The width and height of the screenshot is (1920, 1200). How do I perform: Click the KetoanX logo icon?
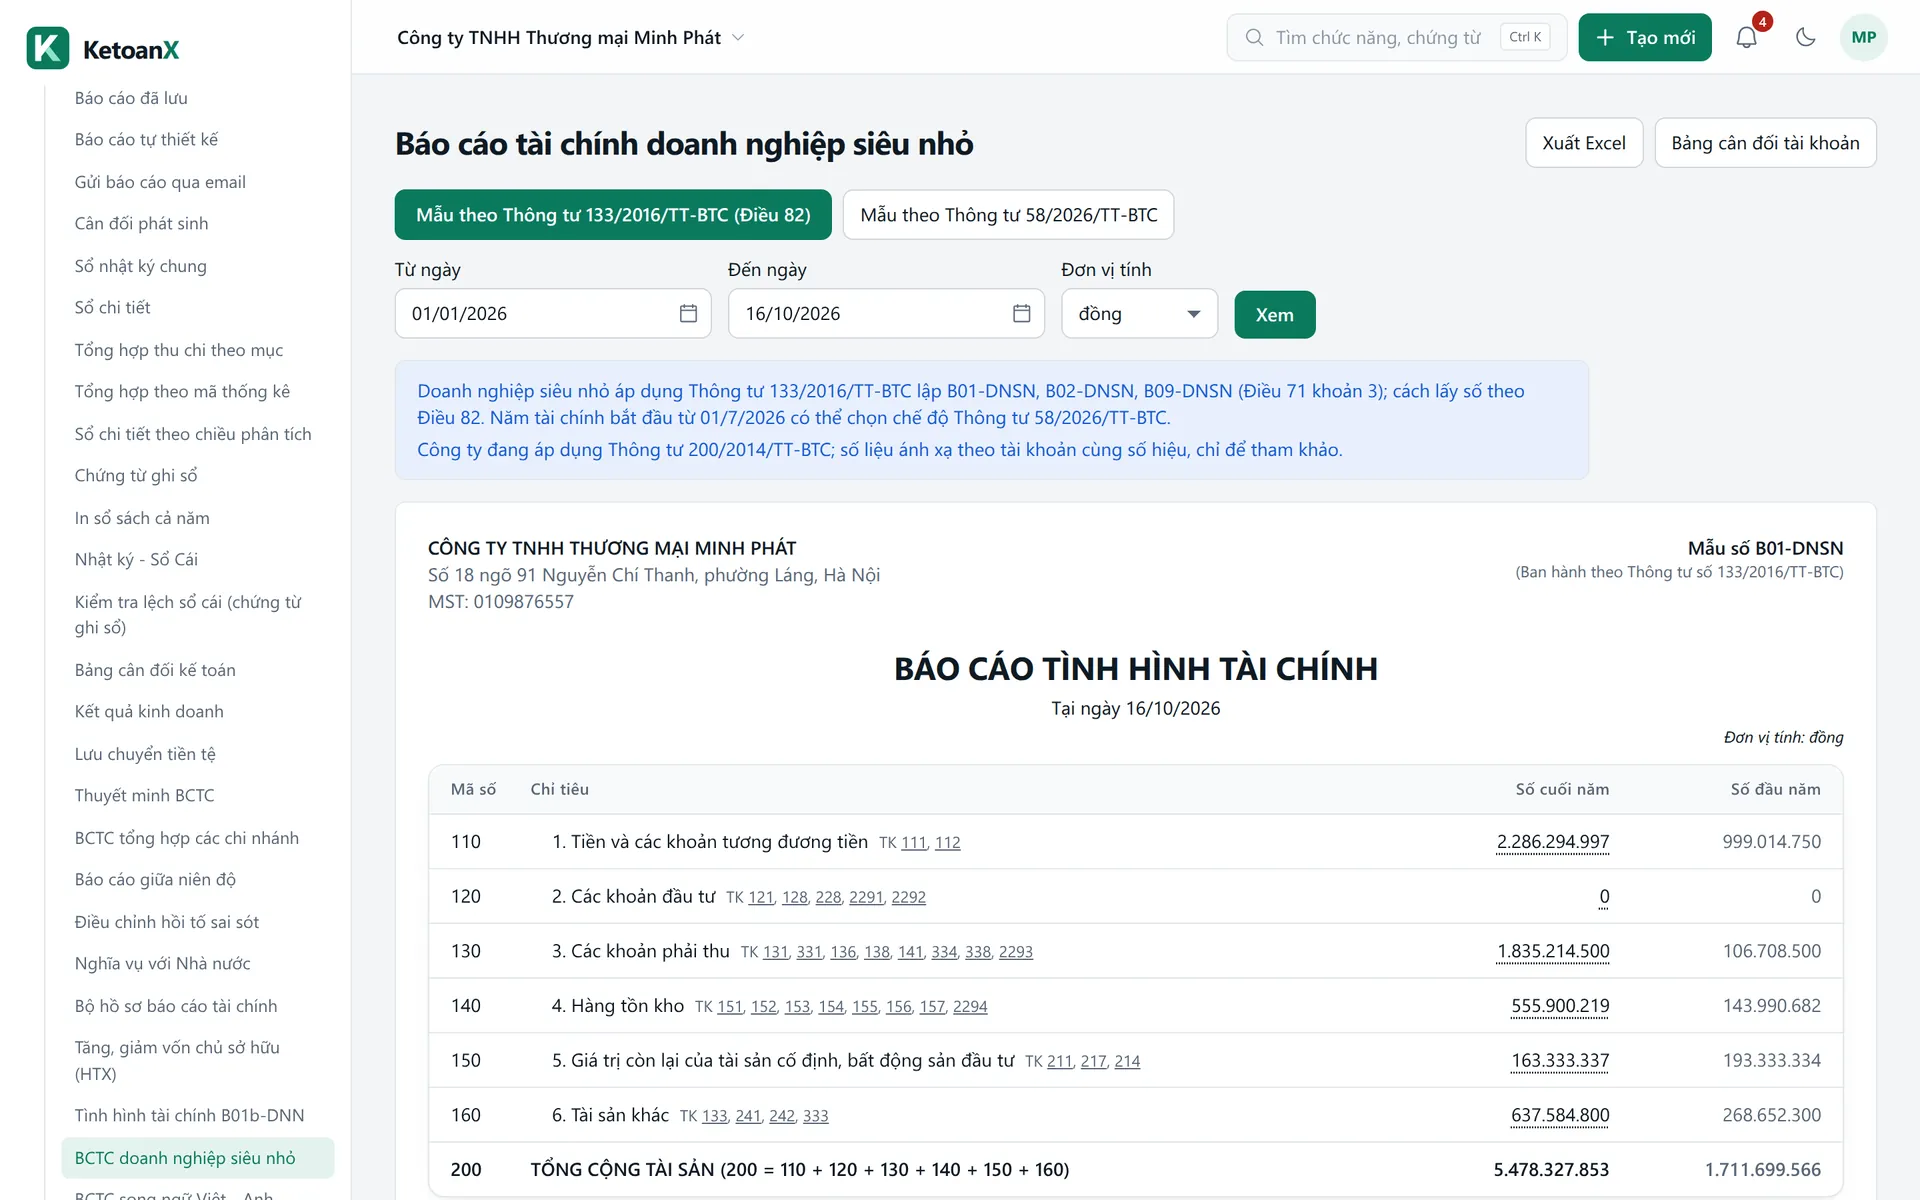click(48, 48)
